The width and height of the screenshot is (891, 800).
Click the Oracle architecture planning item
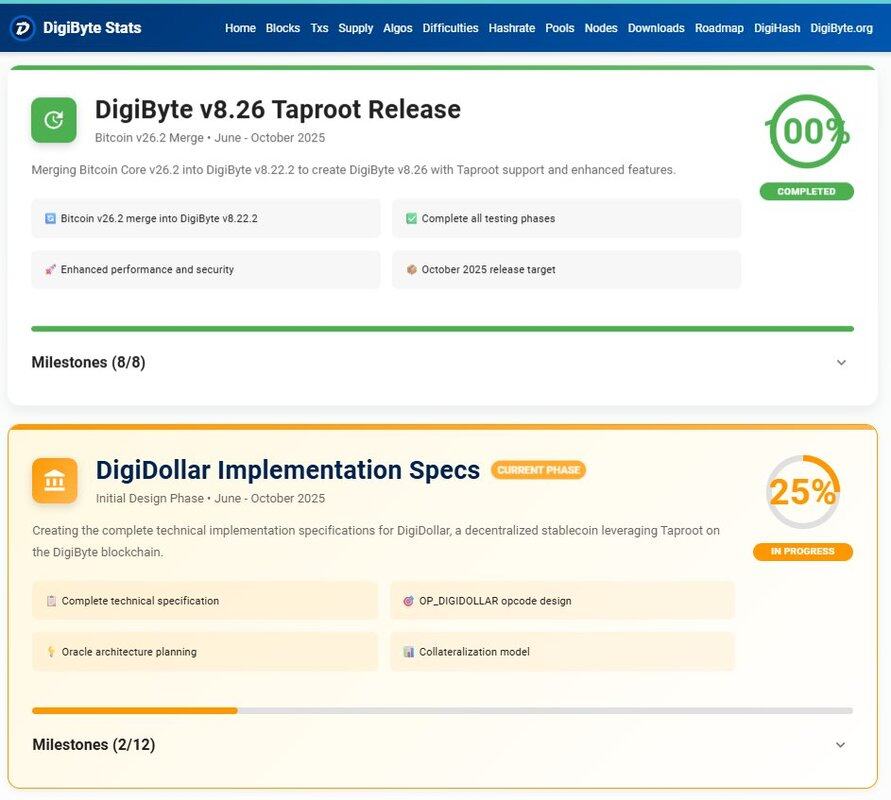(x=205, y=652)
